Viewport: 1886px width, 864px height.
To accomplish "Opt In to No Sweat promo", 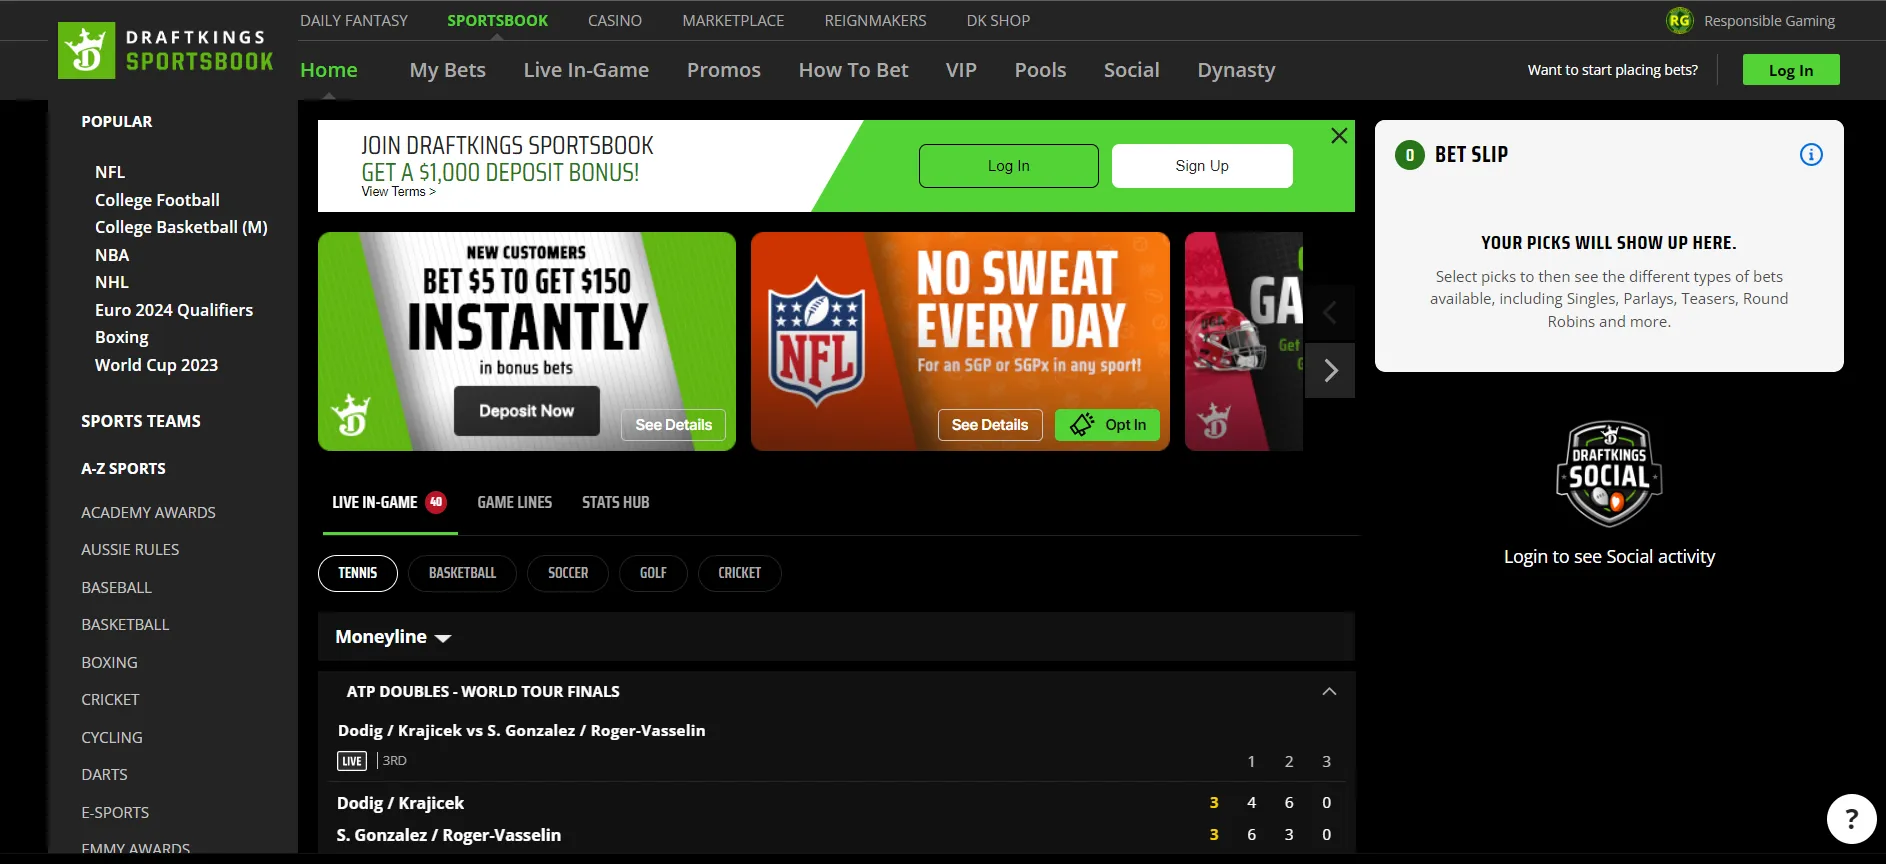I will [x=1107, y=425].
